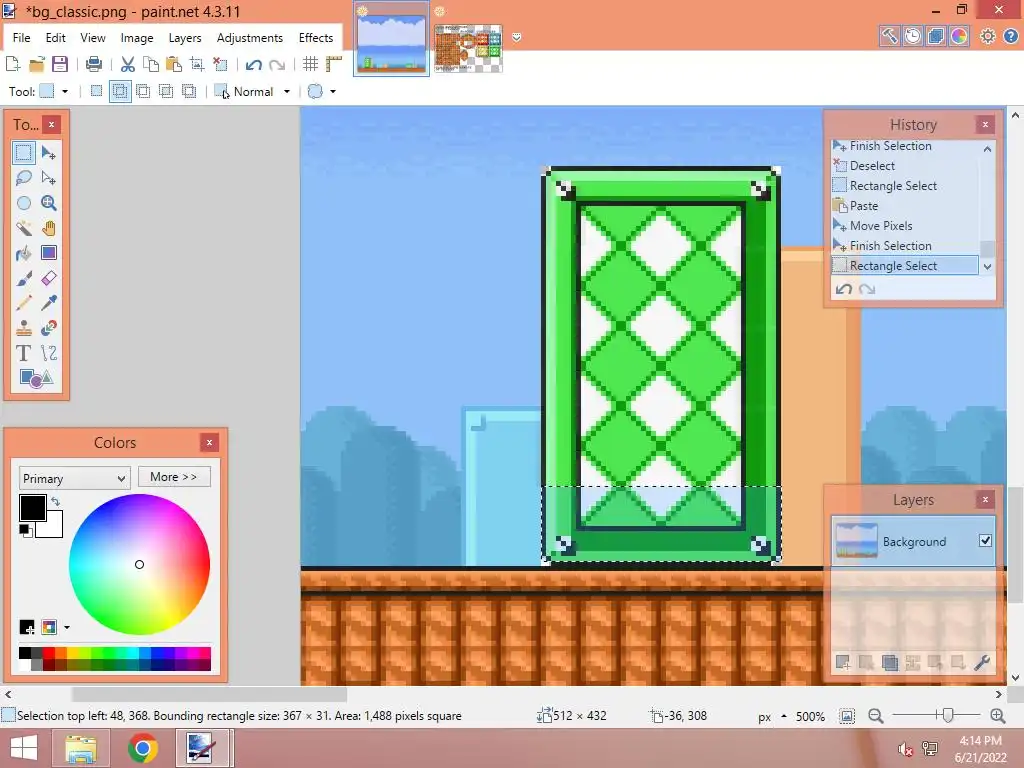Screen dimensions: 1024x768
Task: Select the Lasso Select tool
Action: point(24,178)
